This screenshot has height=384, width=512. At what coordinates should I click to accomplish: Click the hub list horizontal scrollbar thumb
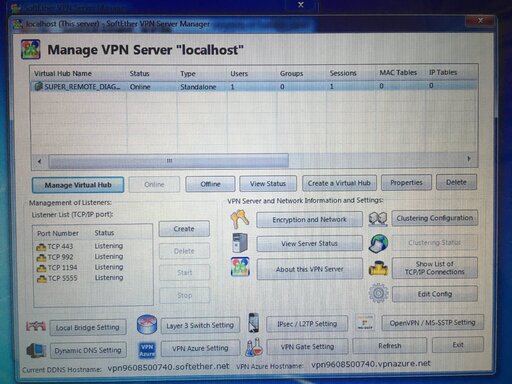pos(169,161)
